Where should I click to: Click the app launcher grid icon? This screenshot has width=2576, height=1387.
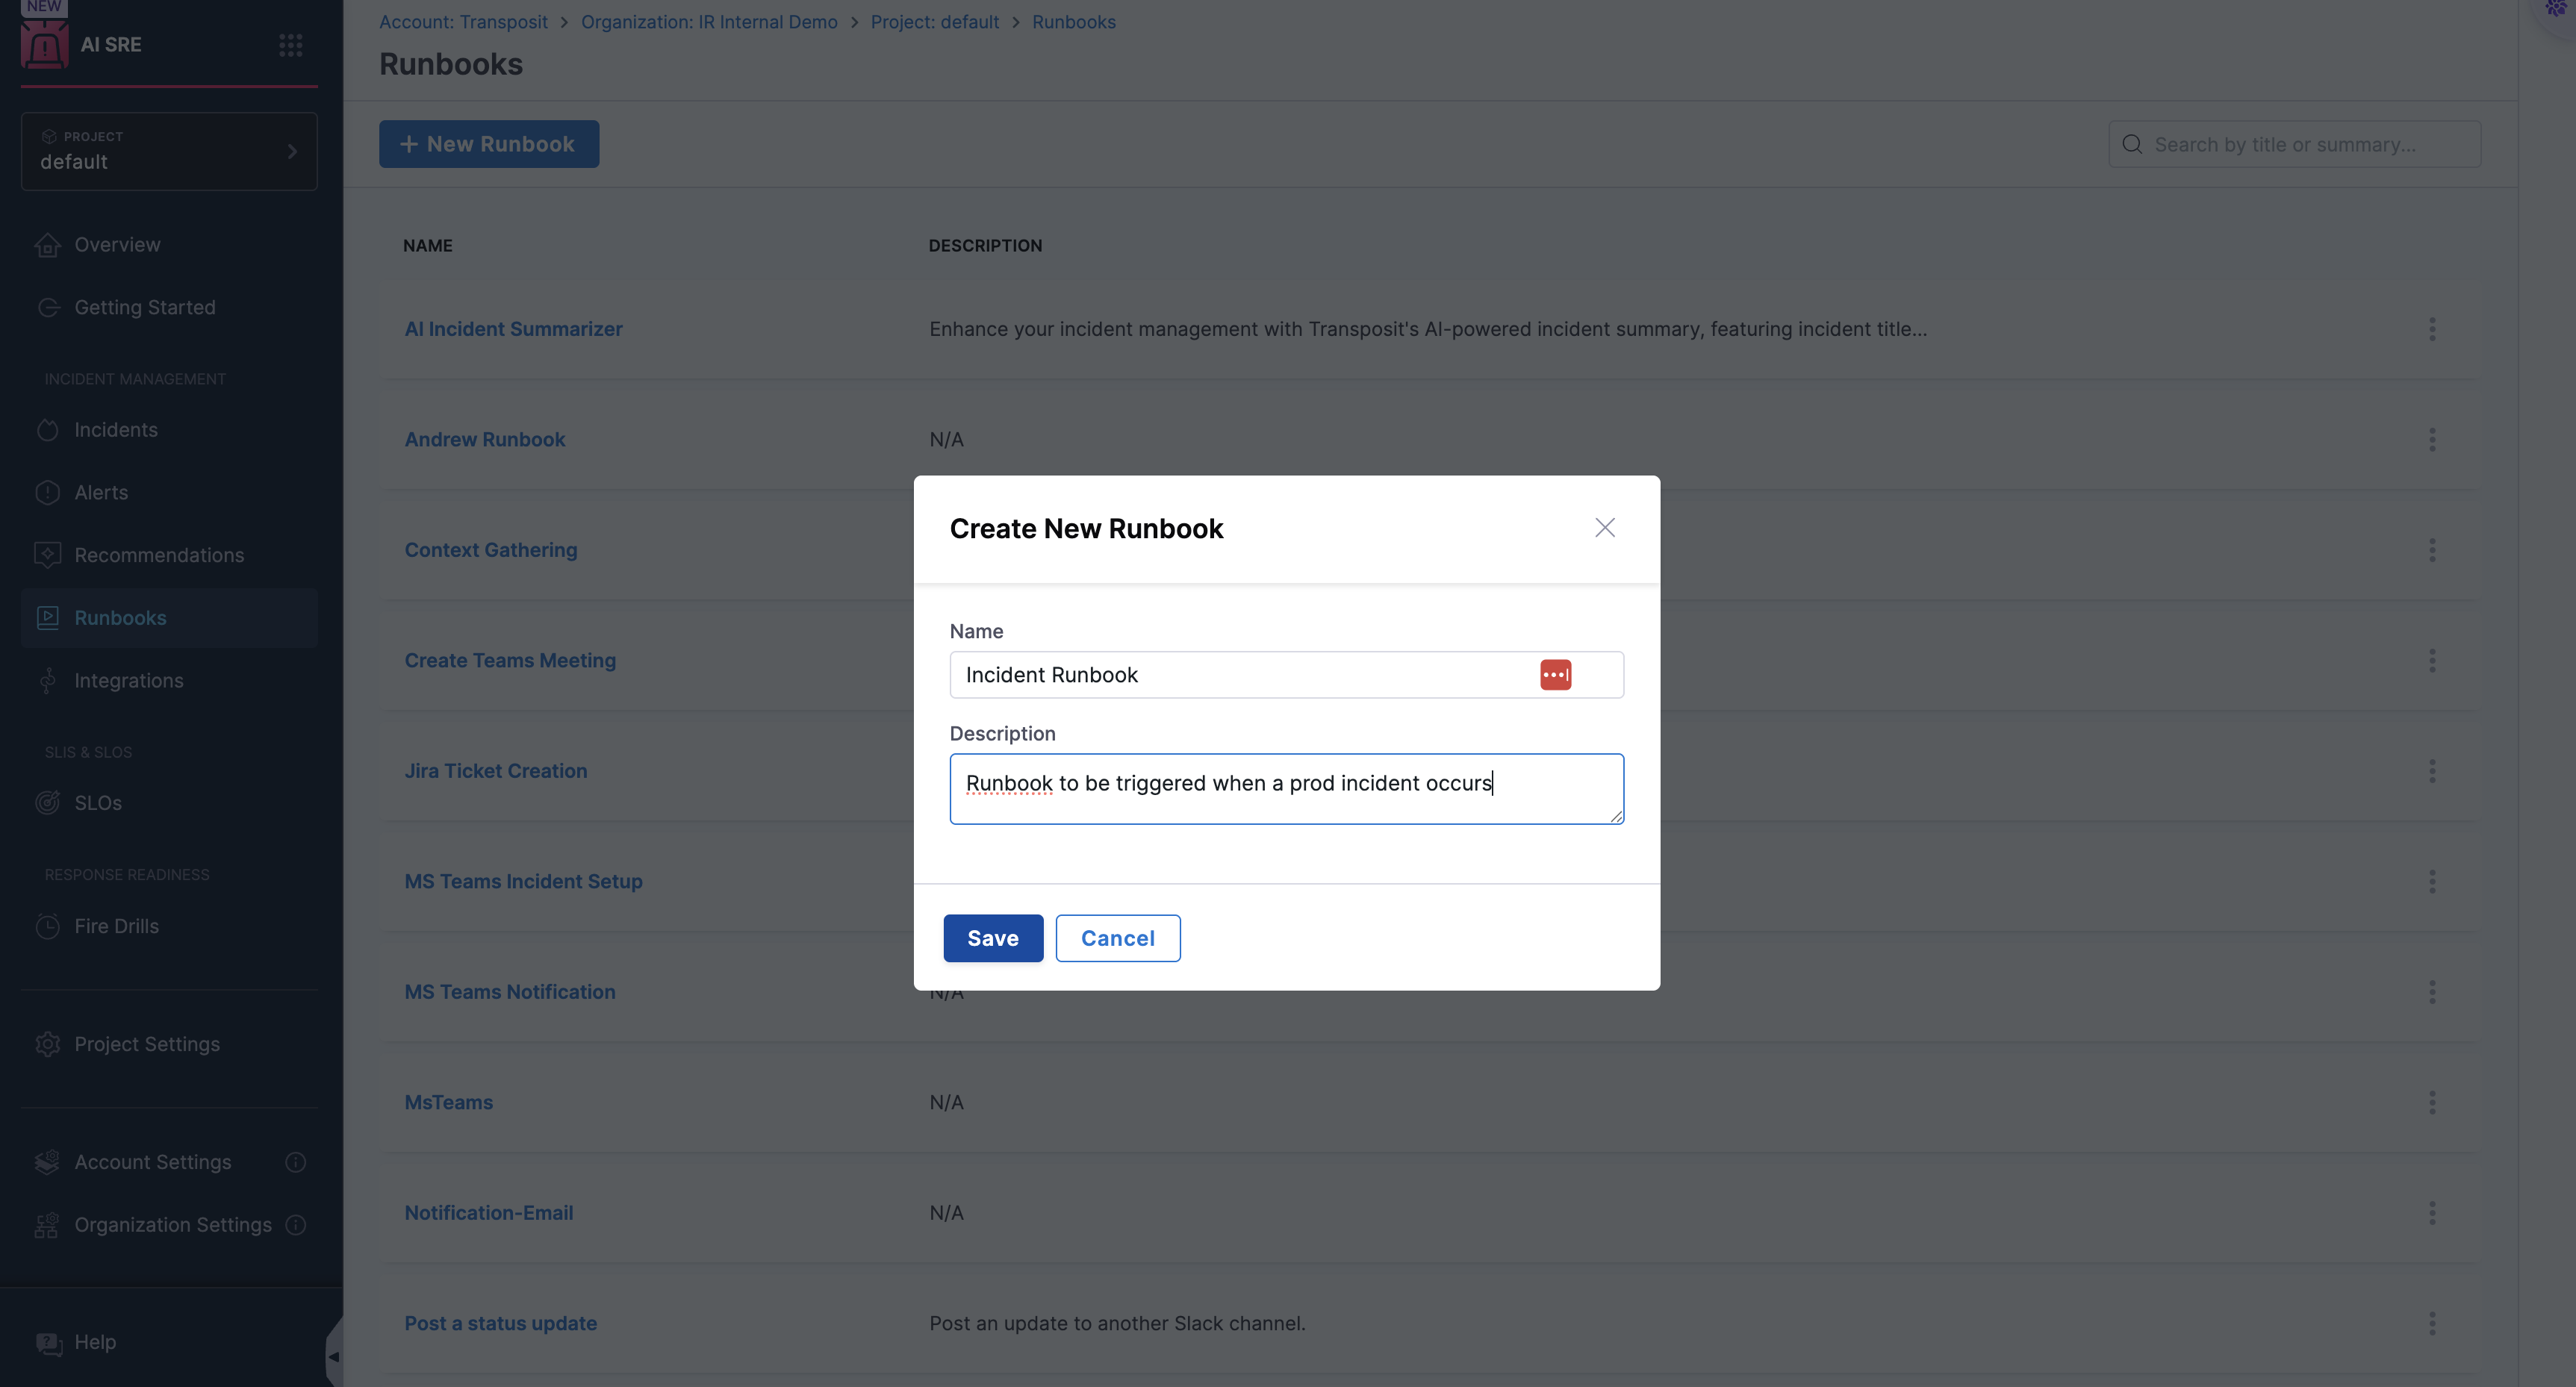pyautogui.click(x=290, y=44)
